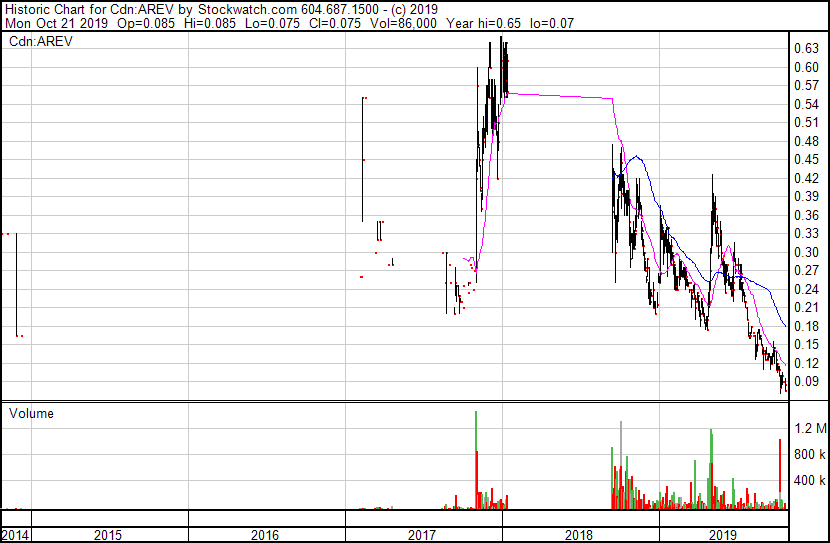Viewport: 830px width, 543px height.
Task: Click the 0.18 price axis label
Action: coord(807,326)
